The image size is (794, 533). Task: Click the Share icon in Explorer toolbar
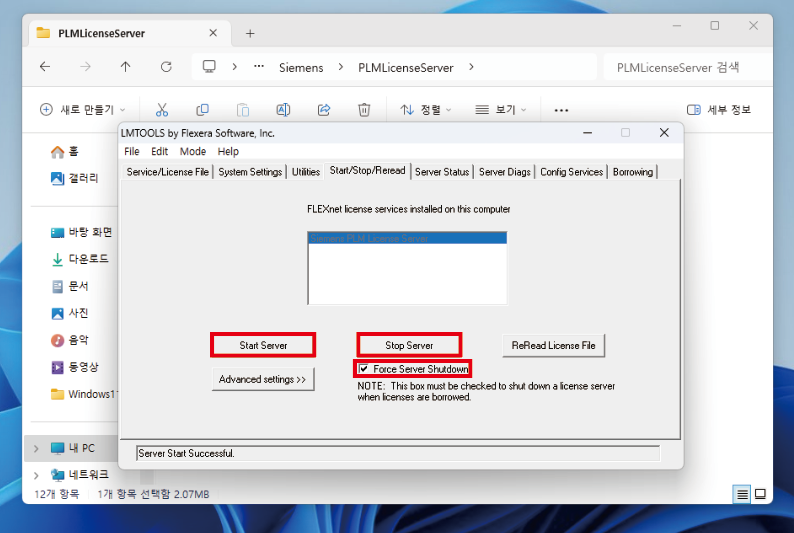tap(324, 110)
